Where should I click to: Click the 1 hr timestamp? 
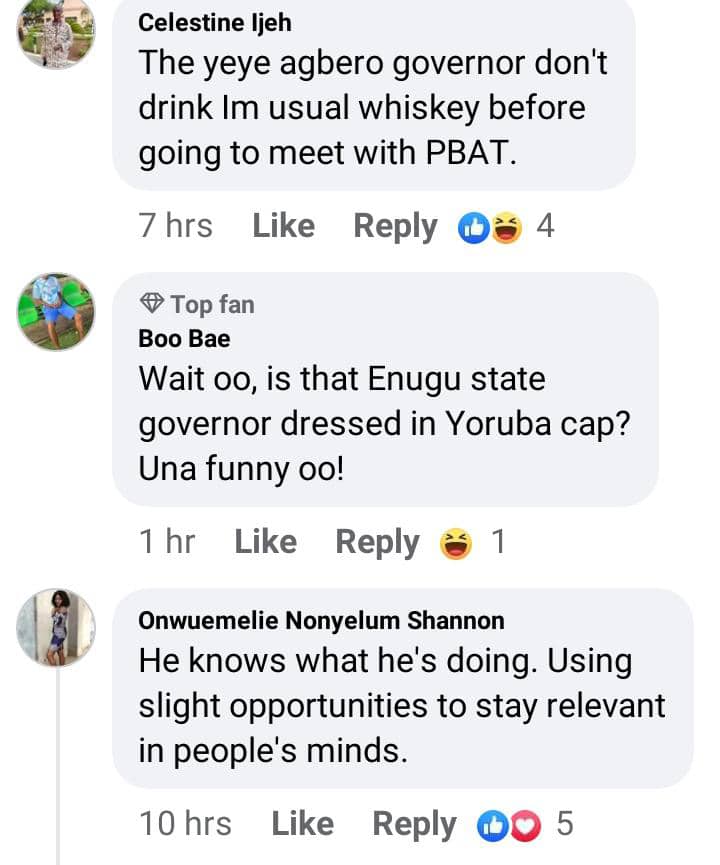(167, 542)
